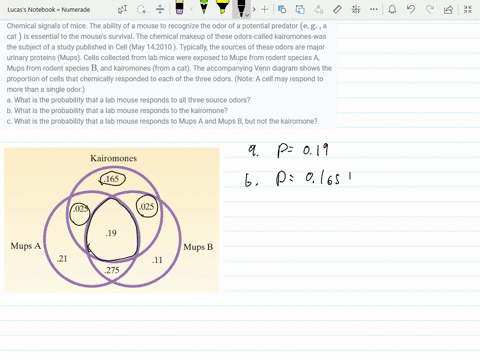Choose the Insert Space tool
Screen dimensions: 480x360
160,9
